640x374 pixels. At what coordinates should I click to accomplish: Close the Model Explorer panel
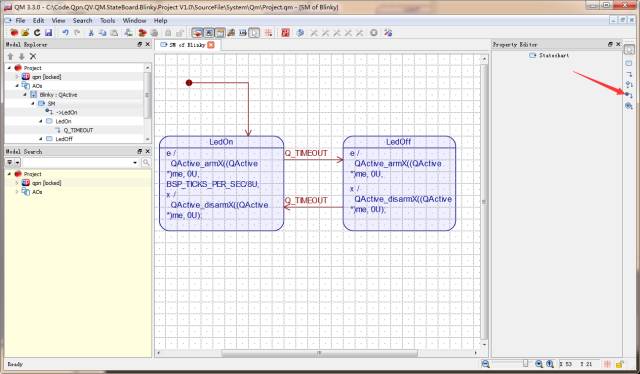click(148, 44)
